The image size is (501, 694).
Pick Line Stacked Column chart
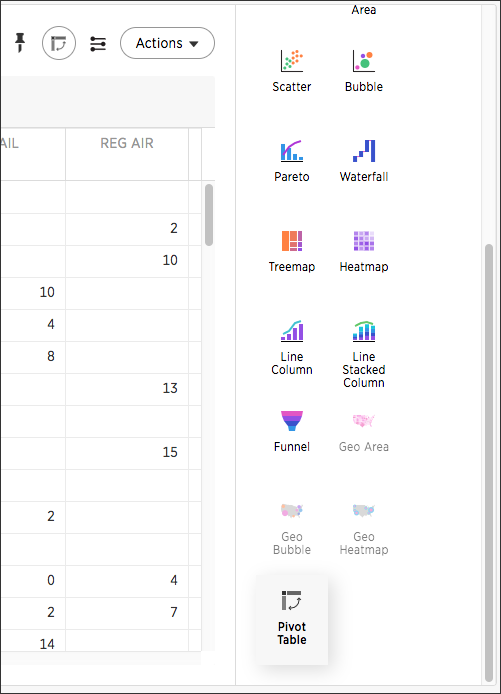click(364, 354)
